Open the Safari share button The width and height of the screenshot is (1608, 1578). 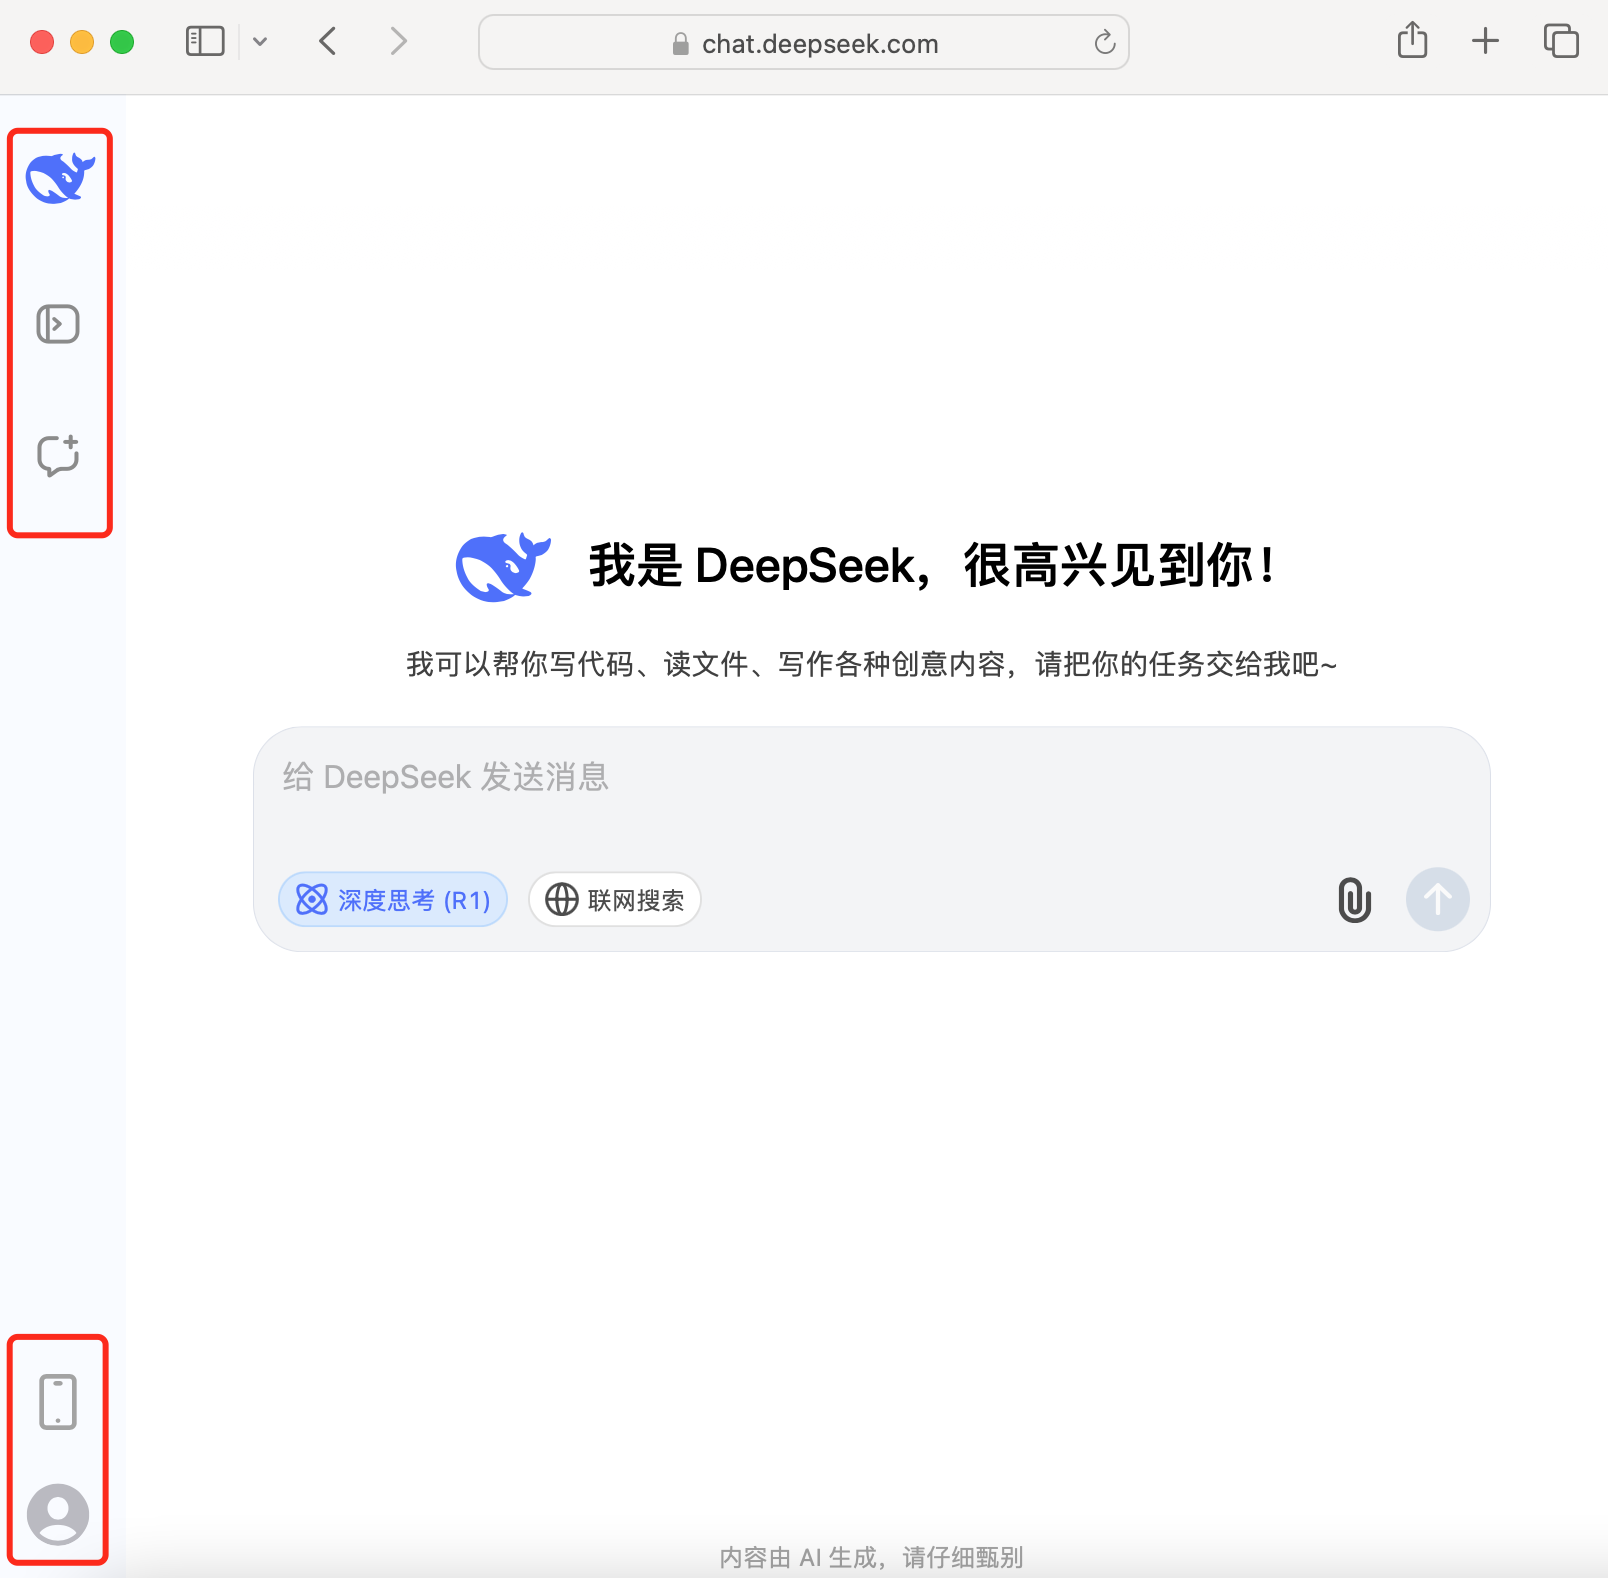[1412, 40]
